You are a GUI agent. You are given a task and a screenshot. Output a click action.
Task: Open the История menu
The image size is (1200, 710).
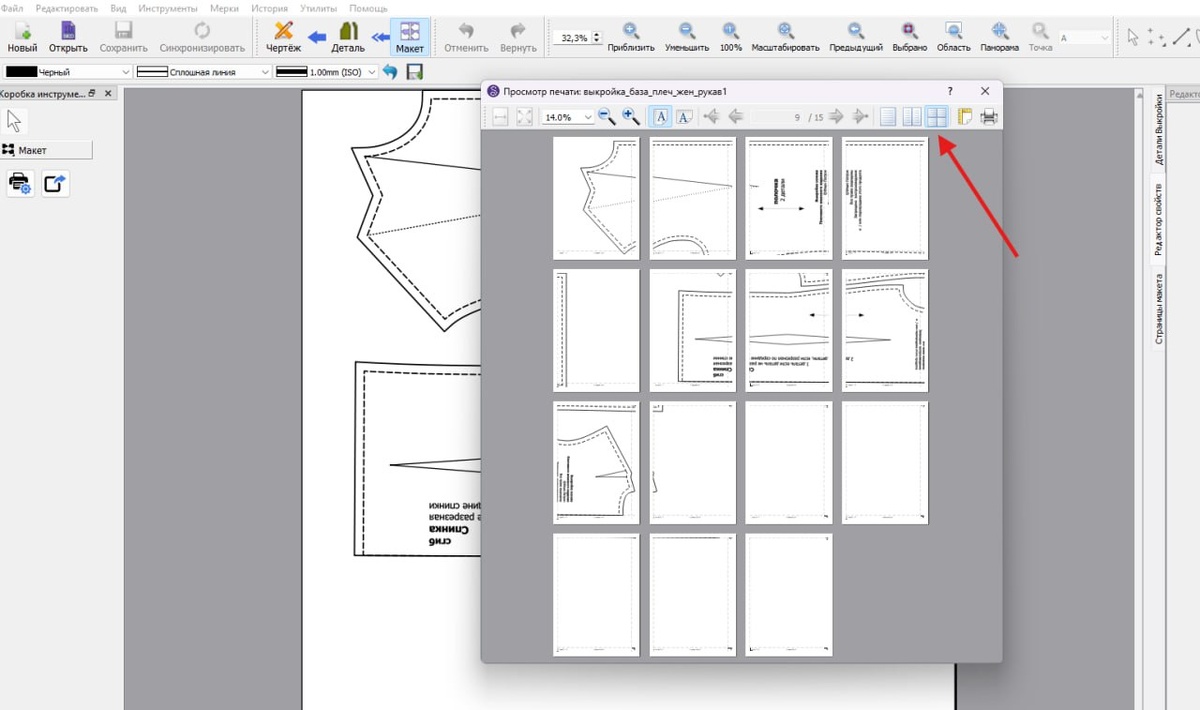point(269,7)
